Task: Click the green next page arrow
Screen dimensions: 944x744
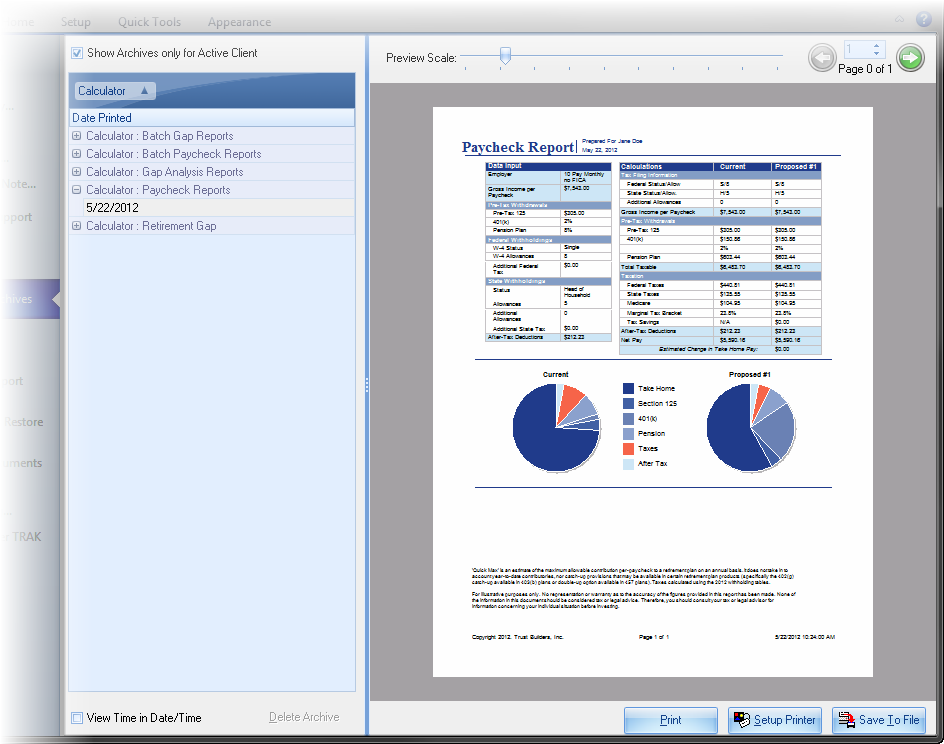Action: click(910, 58)
